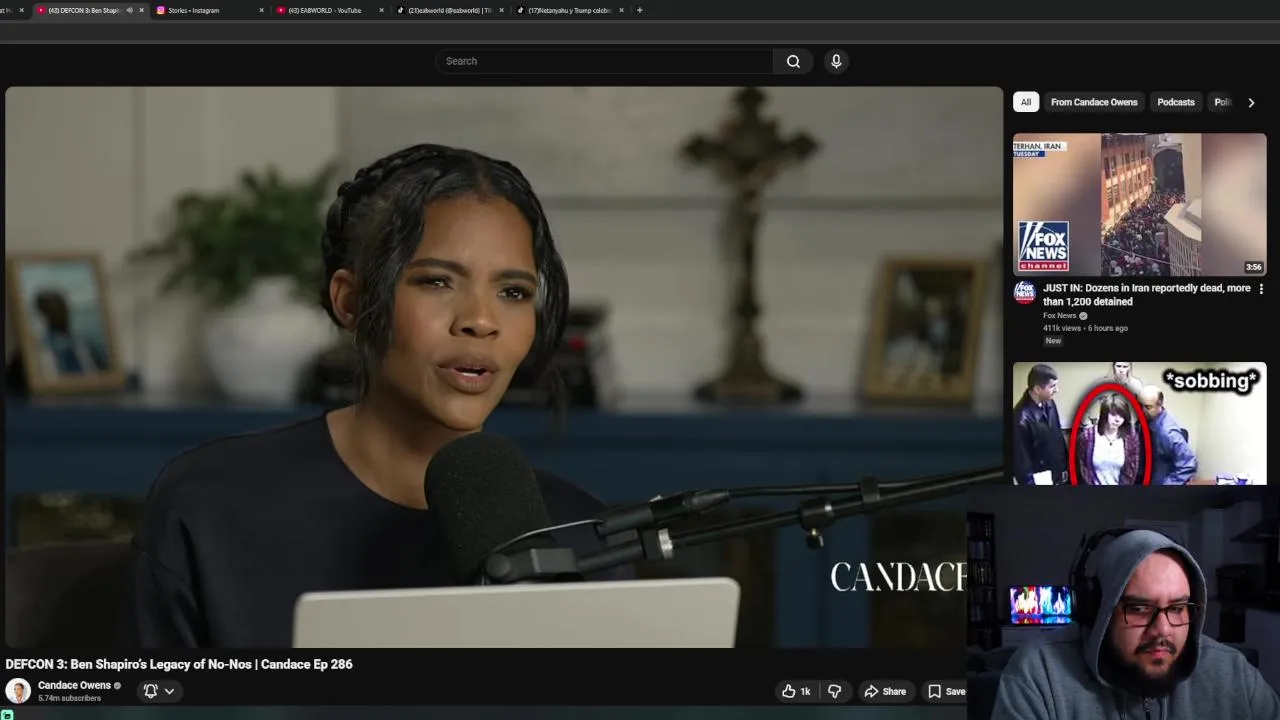Dislike the video with thumbs down
Image resolution: width=1280 pixels, height=720 pixels.
[835, 691]
